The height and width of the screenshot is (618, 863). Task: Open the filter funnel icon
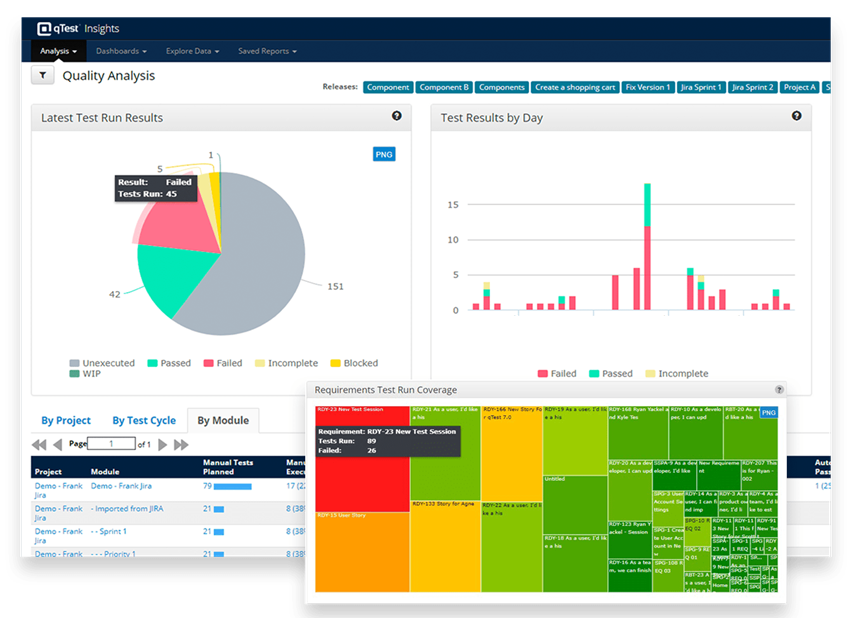click(x=41, y=74)
